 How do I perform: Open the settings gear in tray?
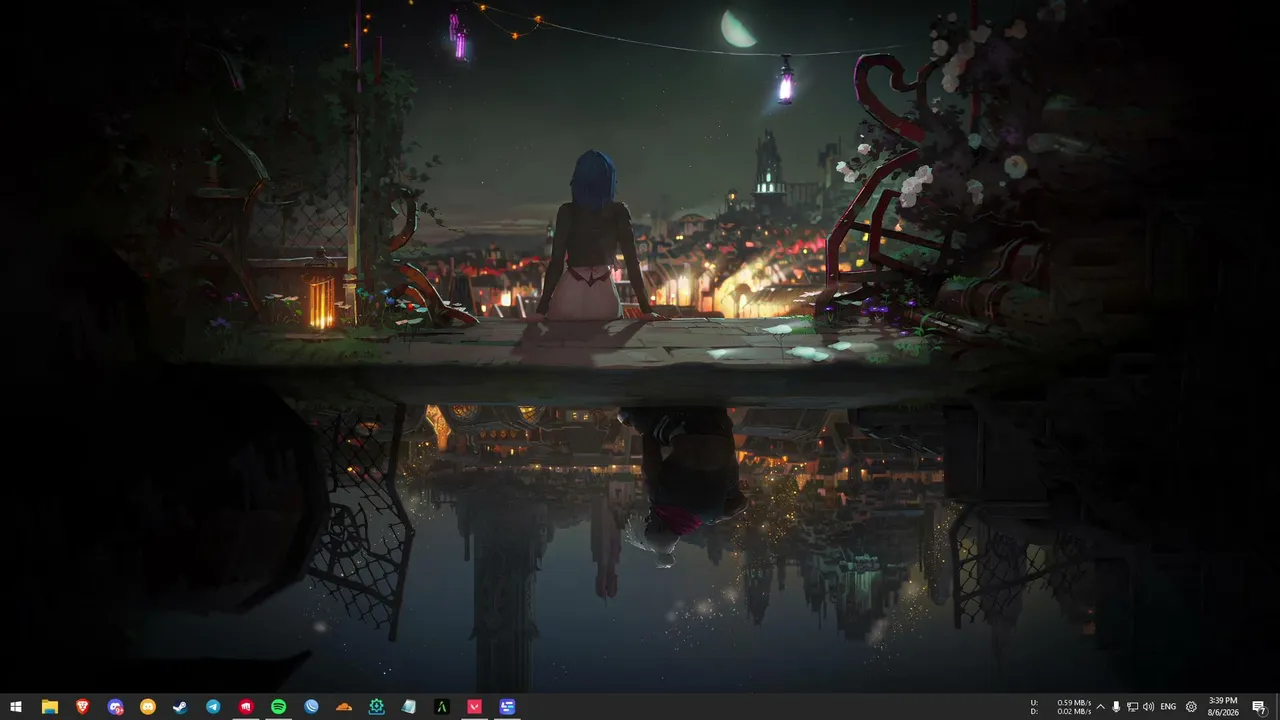click(1191, 707)
